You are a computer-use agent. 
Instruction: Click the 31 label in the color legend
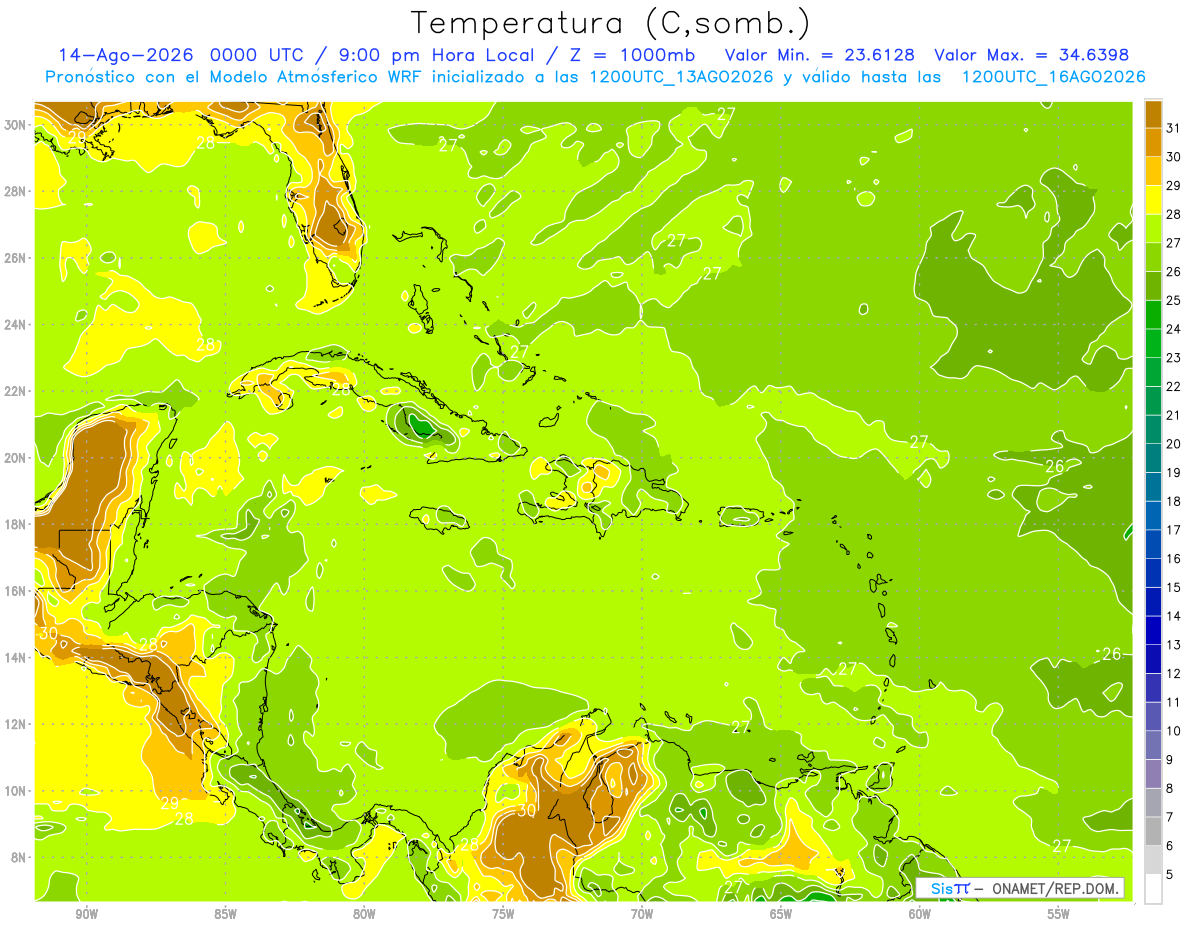(1173, 128)
